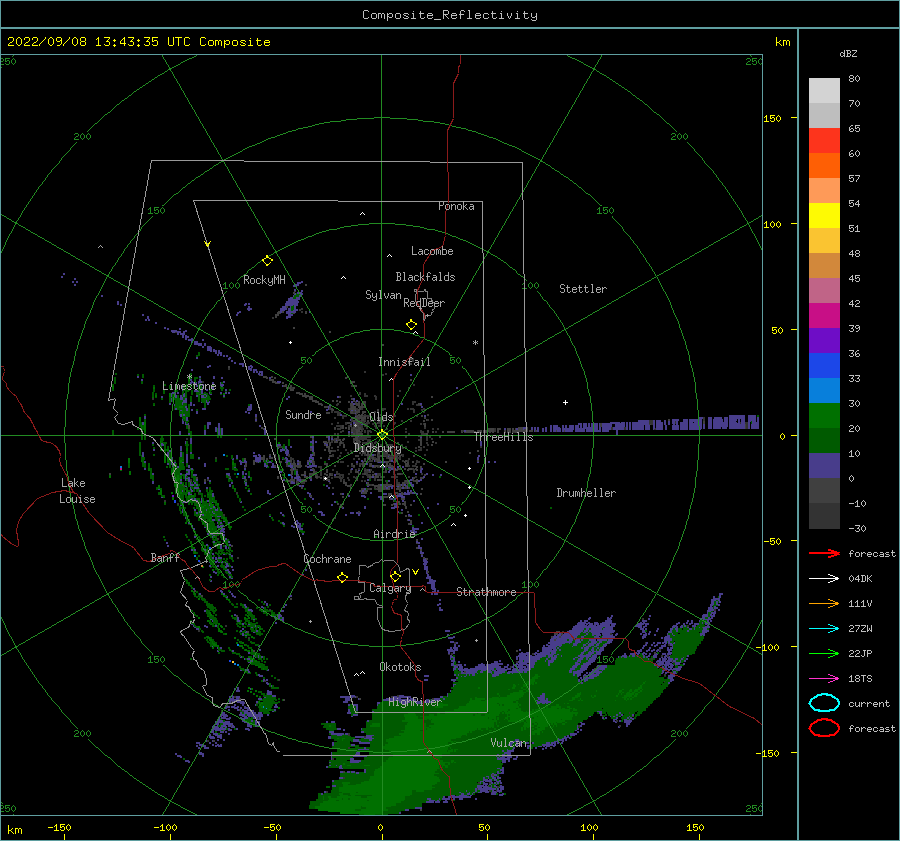Click the dBZ legend heading

click(x=848, y=53)
